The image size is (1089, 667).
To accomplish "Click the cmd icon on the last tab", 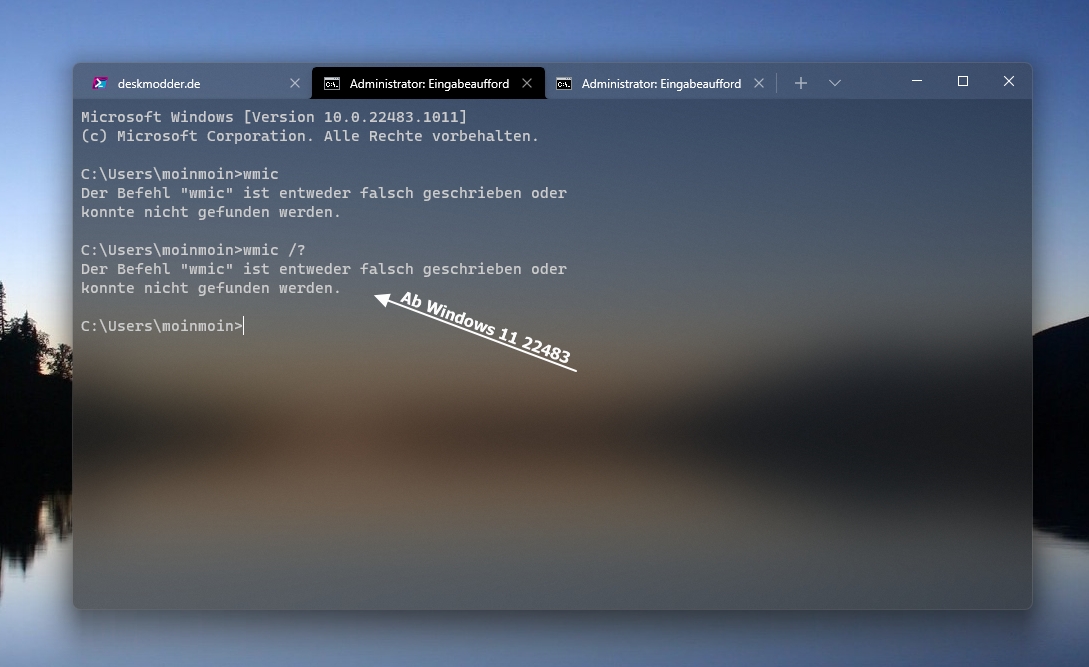I will 564,84.
